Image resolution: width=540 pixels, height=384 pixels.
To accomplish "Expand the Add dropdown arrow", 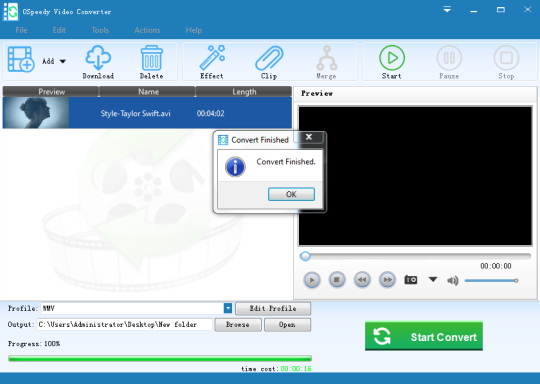I will pos(63,61).
